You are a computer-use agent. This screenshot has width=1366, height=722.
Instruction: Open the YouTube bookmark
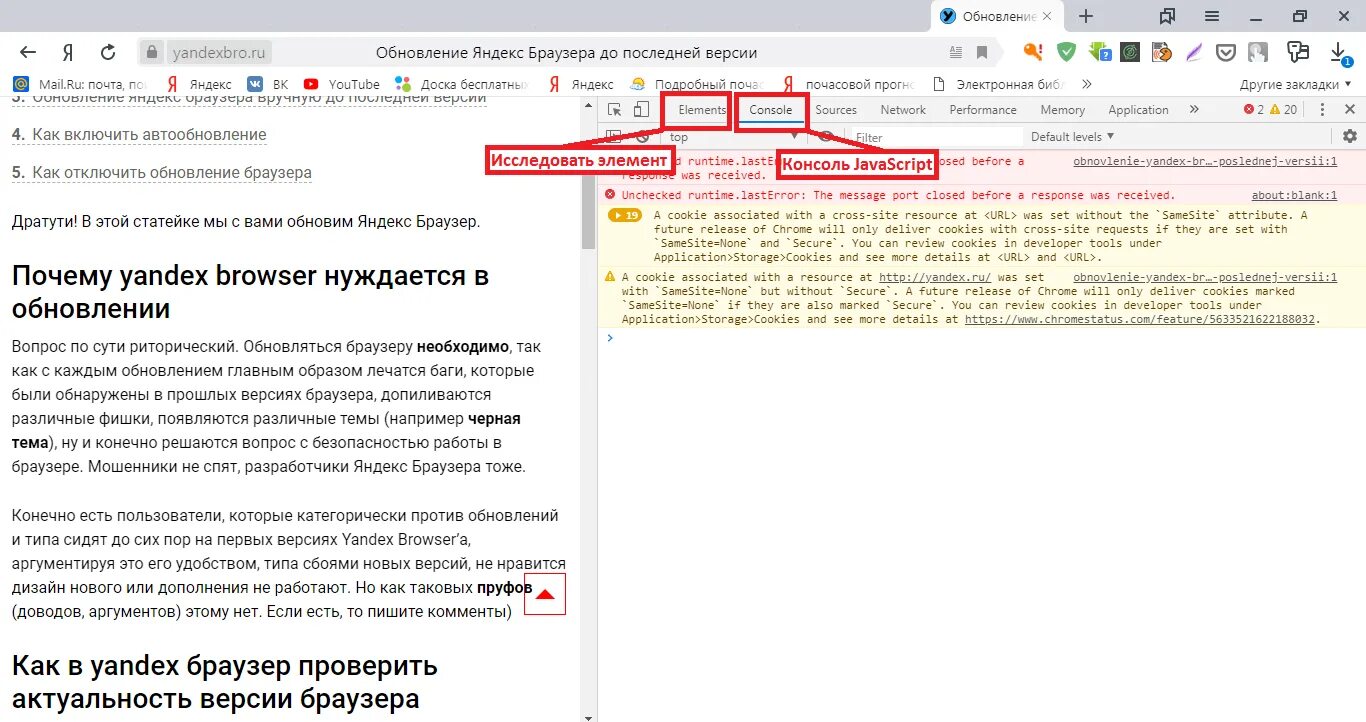(x=342, y=84)
